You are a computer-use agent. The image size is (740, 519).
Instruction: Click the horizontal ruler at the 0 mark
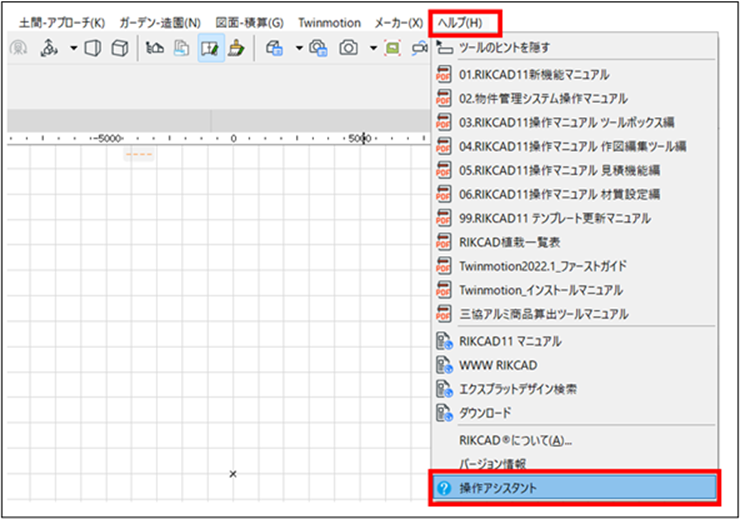(233, 137)
